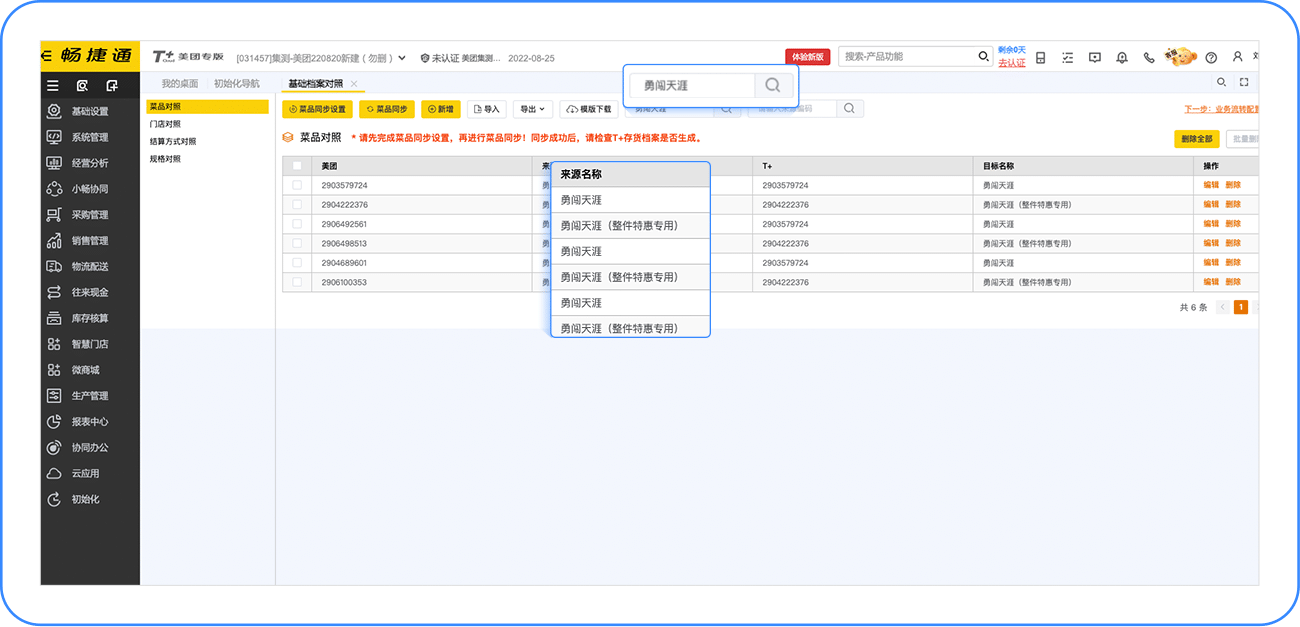Viewport: 1300px width, 627px height.
Task: Expand the 导出 export dropdown
Action: pos(532,109)
